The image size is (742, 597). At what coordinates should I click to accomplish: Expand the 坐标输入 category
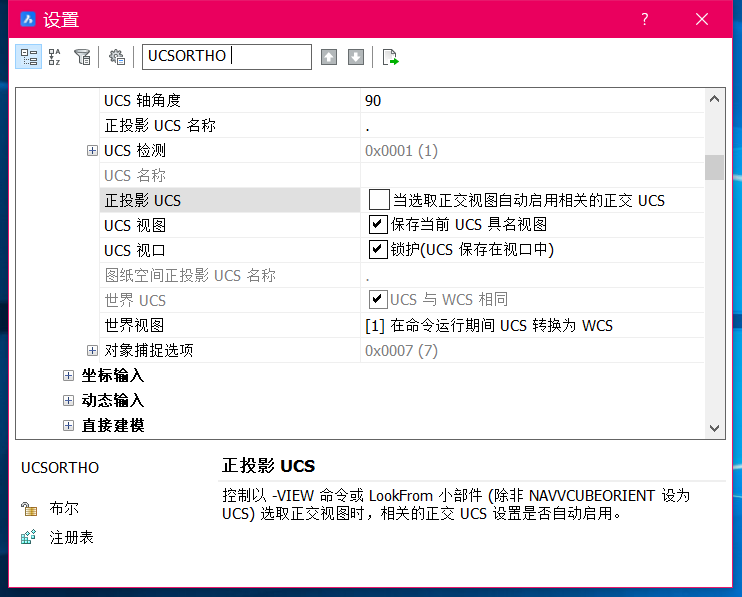[x=68, y=376]
